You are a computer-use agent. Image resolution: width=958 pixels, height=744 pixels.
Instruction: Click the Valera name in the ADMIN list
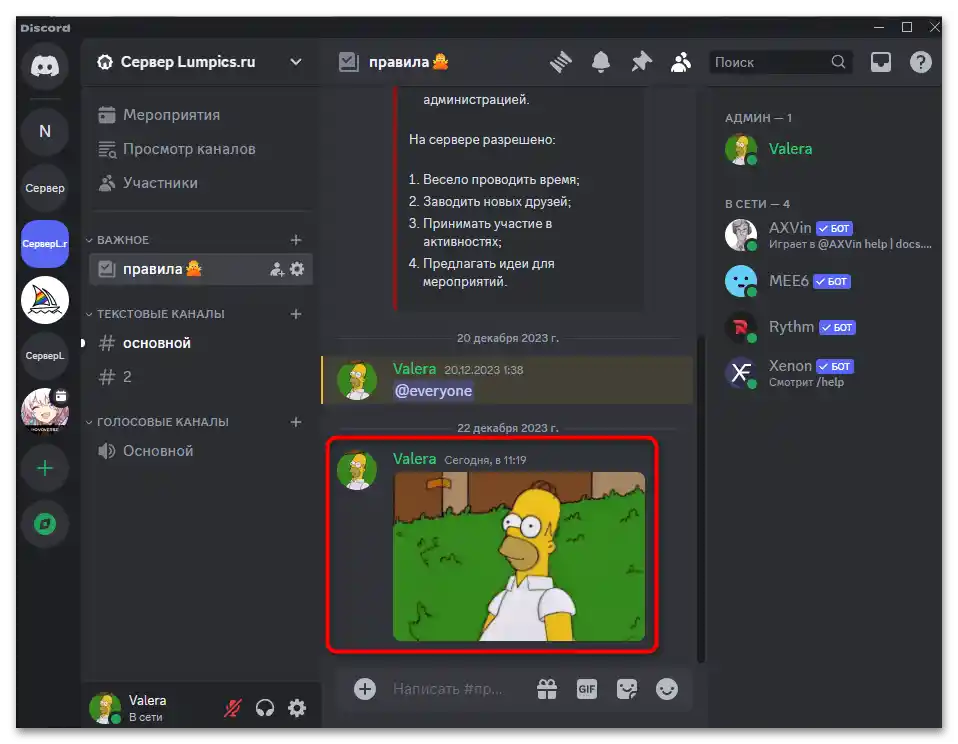[791, 148]
